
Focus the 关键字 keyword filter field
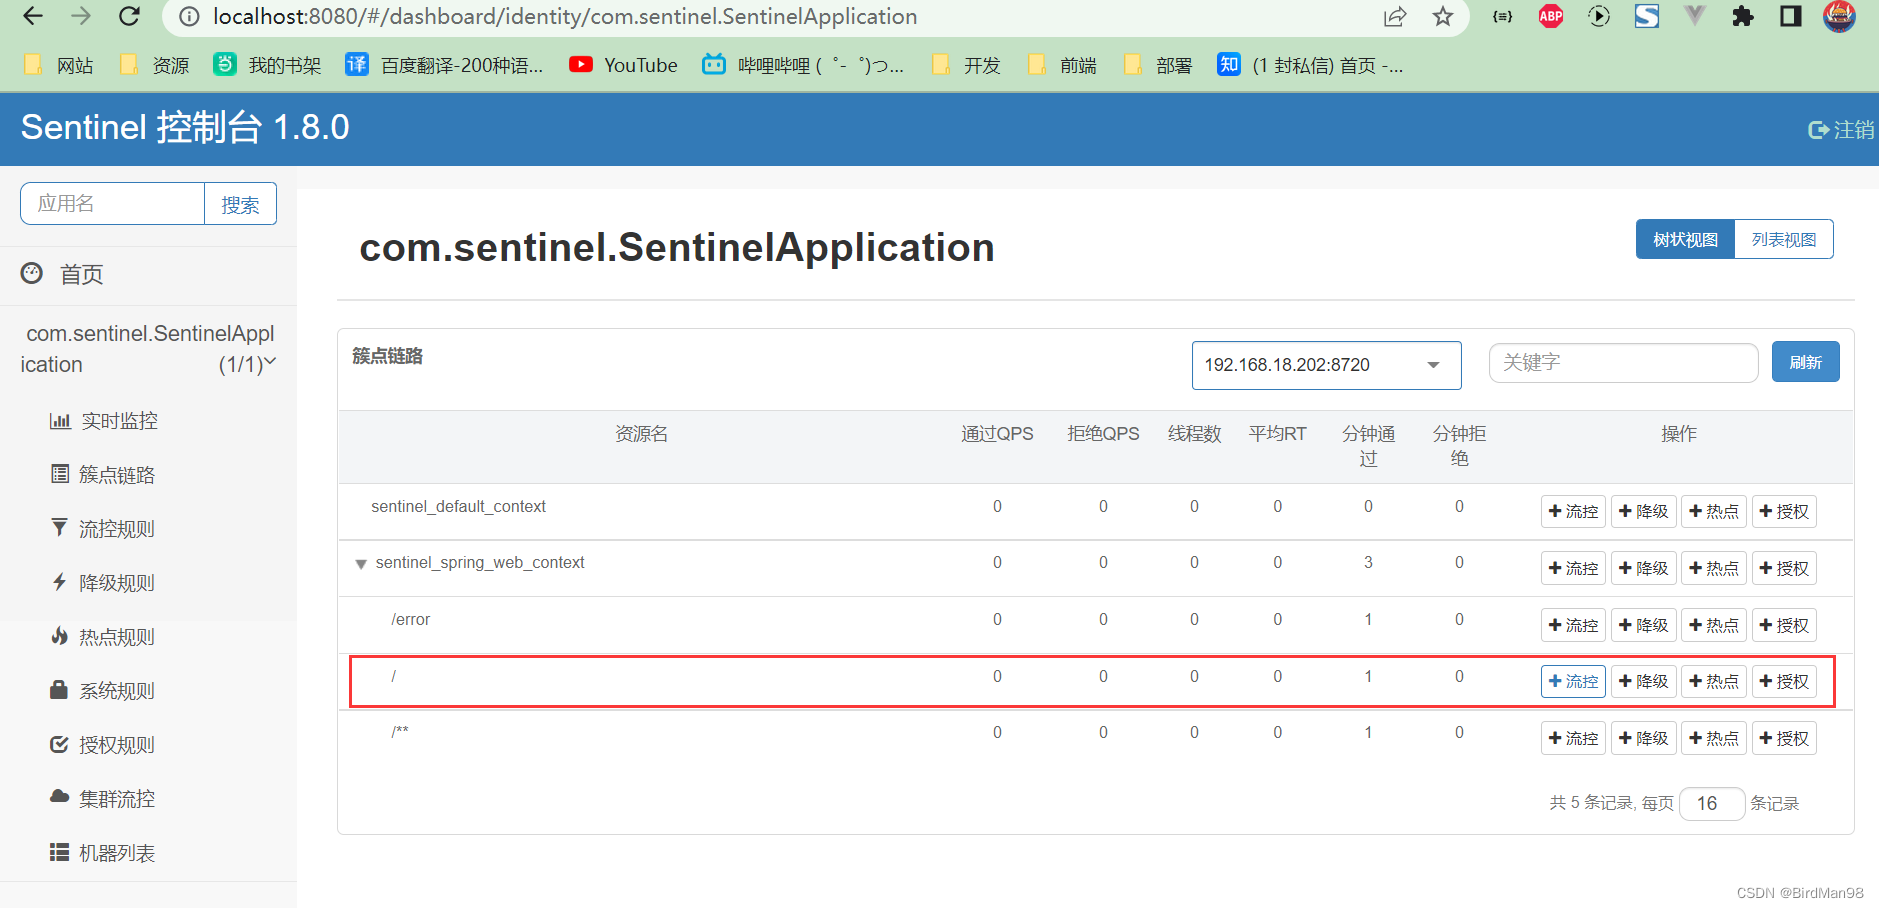[x=1623, y=362]
